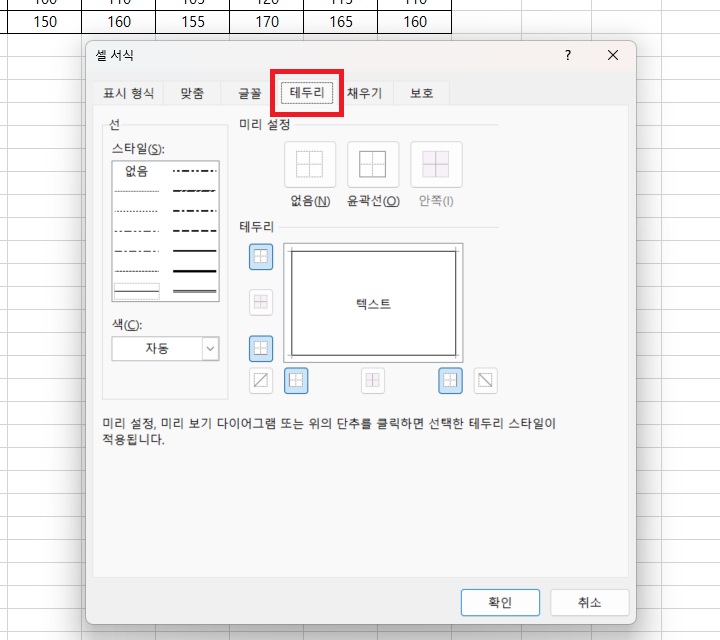Toggle the inside vertical border button
This screenshot has height=640, width=720.
tap(373, 380)
